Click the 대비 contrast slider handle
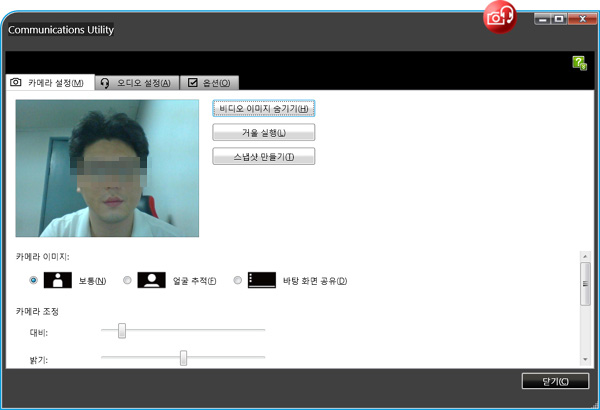Image resolution: width=600 pixels, height=410 pixels. pos(122,331)
